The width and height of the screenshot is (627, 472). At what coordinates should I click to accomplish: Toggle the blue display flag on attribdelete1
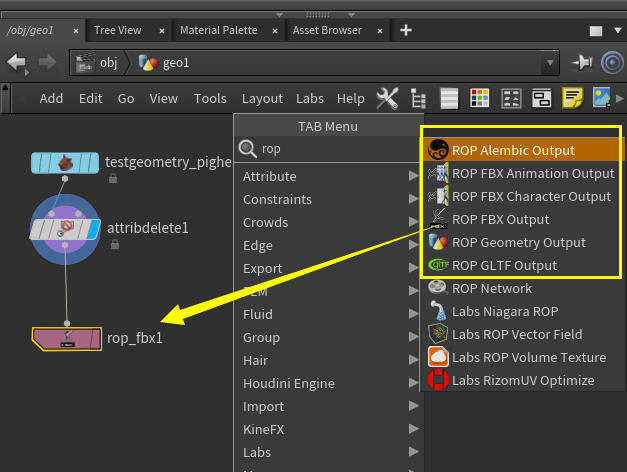[x=94, y=229]
